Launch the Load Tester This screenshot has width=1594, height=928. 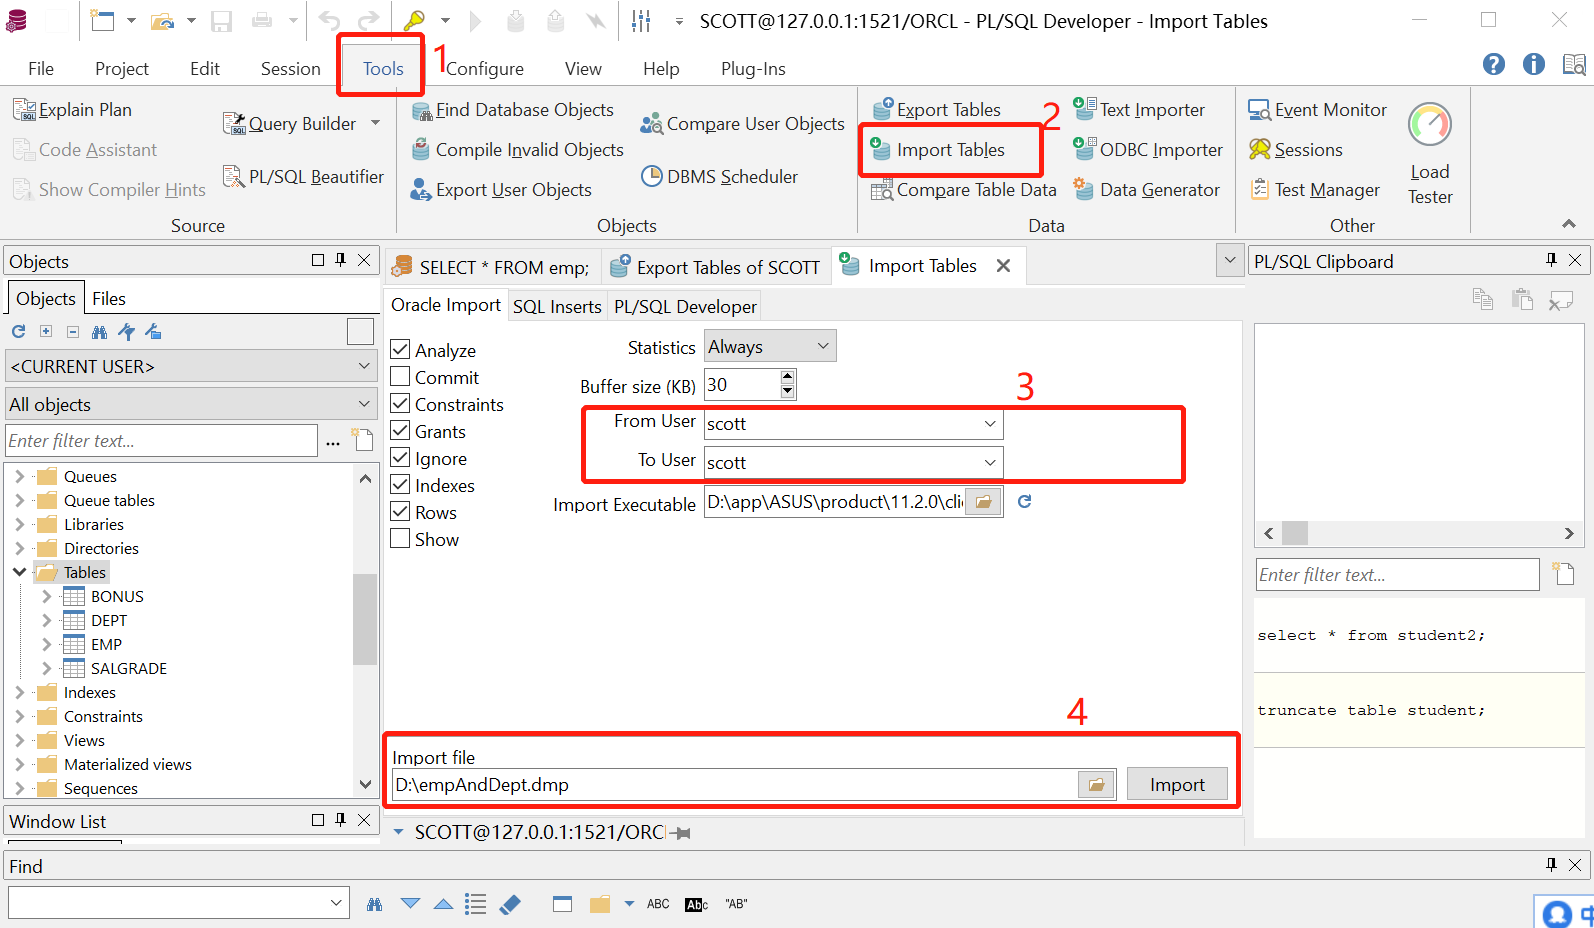click(1430, 154)
